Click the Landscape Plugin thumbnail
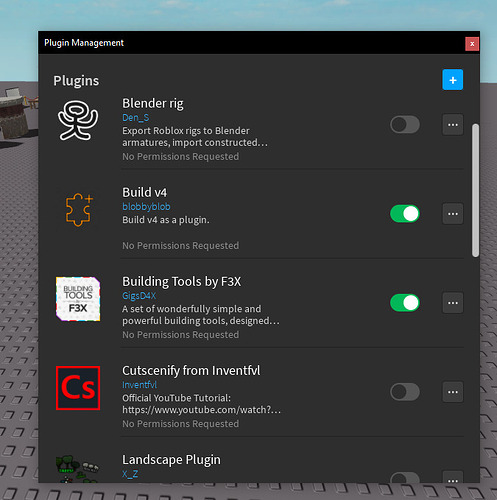Viewport: 497px width, 500px height. pyautogui.click(x=78, y=469)
